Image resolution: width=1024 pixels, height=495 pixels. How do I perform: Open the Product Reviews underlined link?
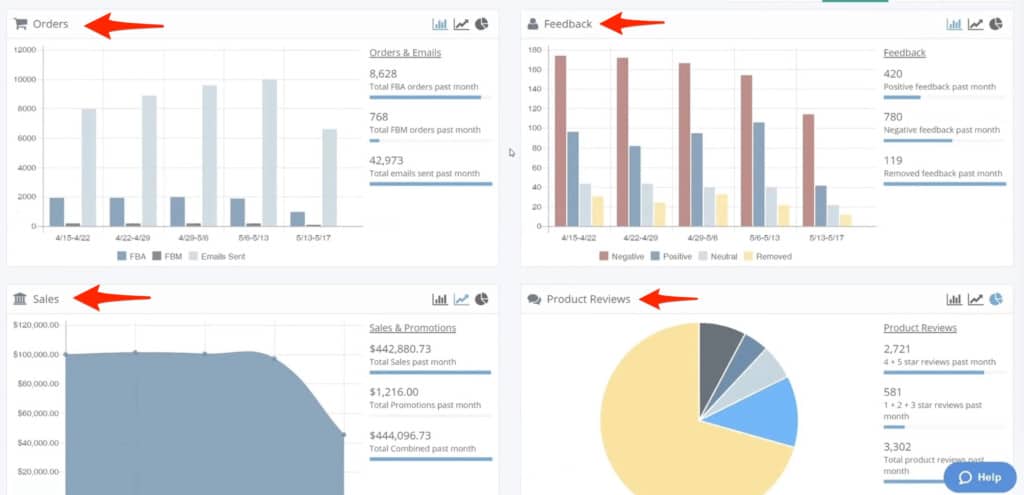coord(920,328)
